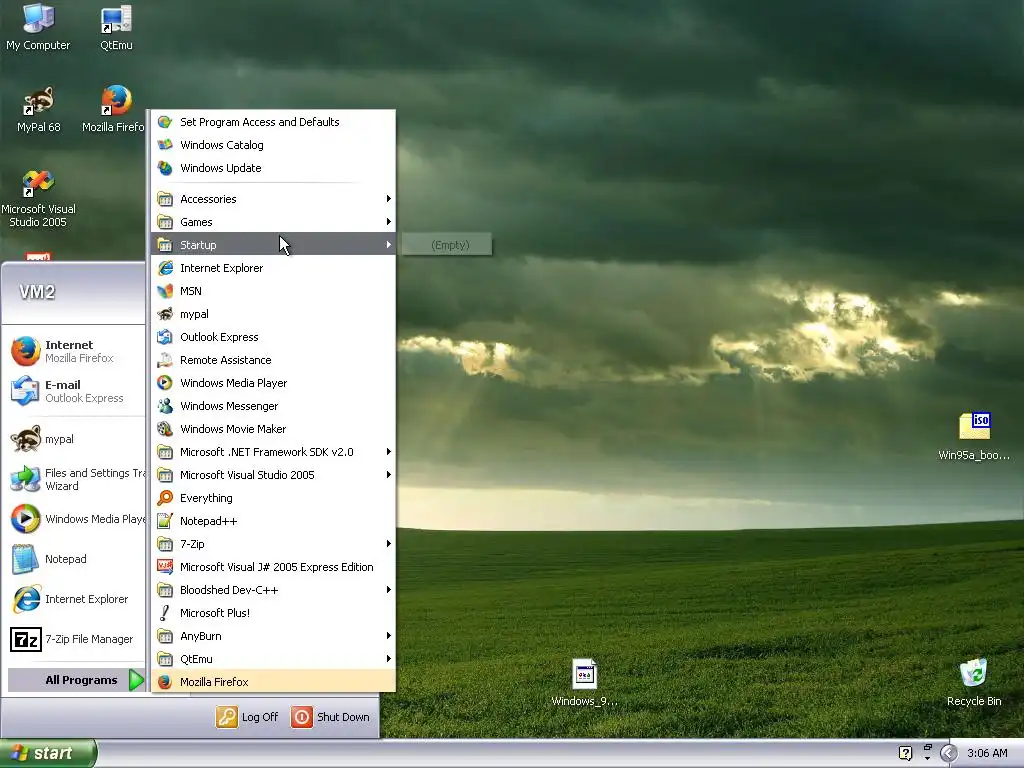Launch Windows Update
Image resolution: width=1024 pixels, height=768 pixels.
273,168
